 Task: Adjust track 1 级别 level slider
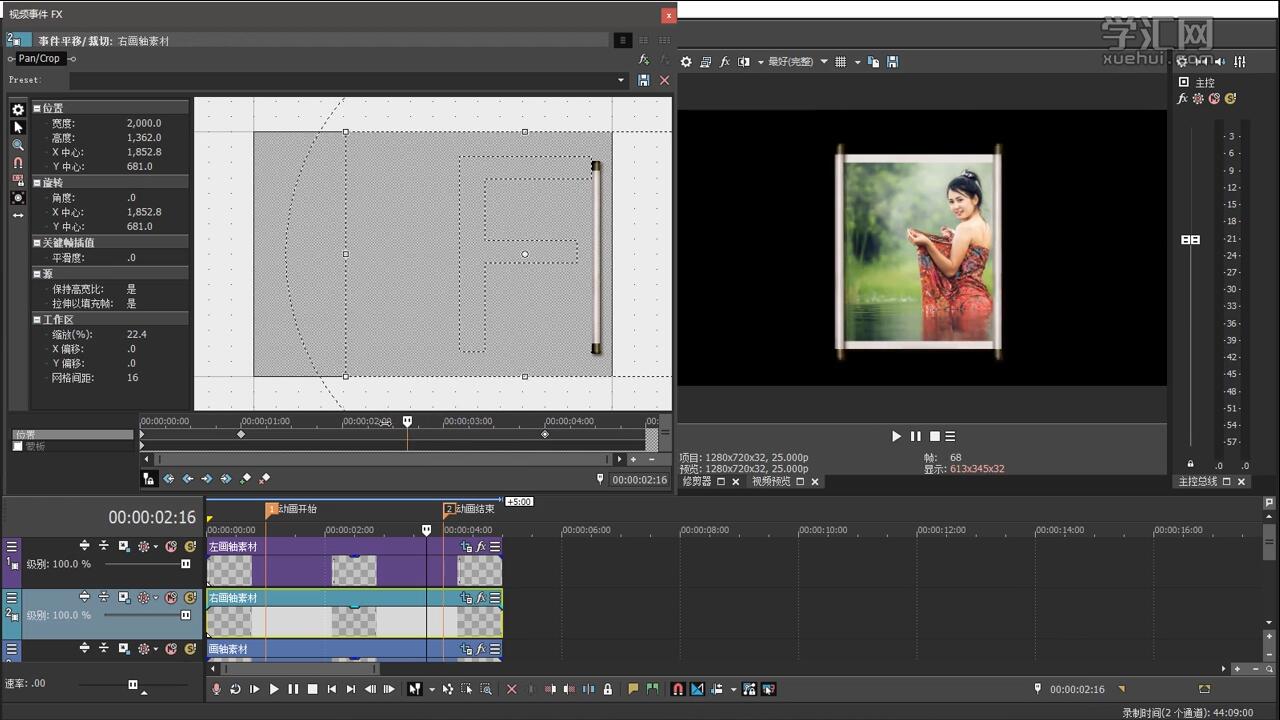click(185, 564)
